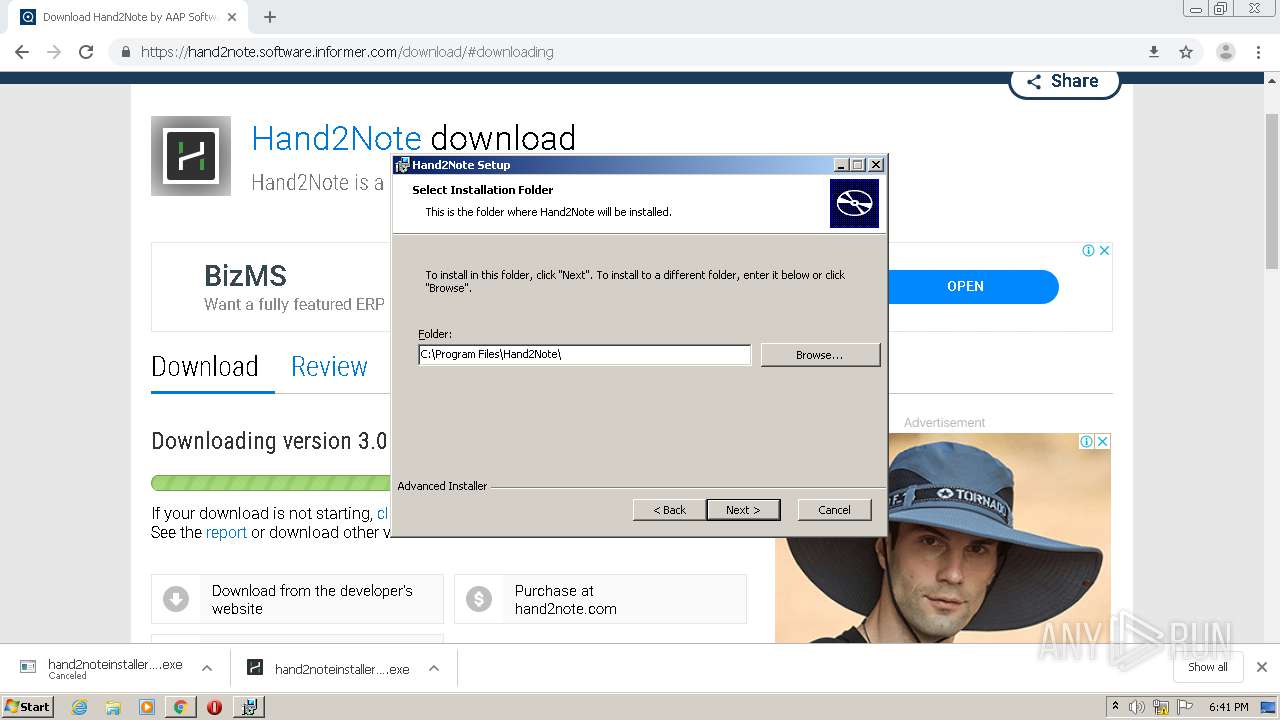Open Windows Explorer from taskbar

[x=113, y=707]
